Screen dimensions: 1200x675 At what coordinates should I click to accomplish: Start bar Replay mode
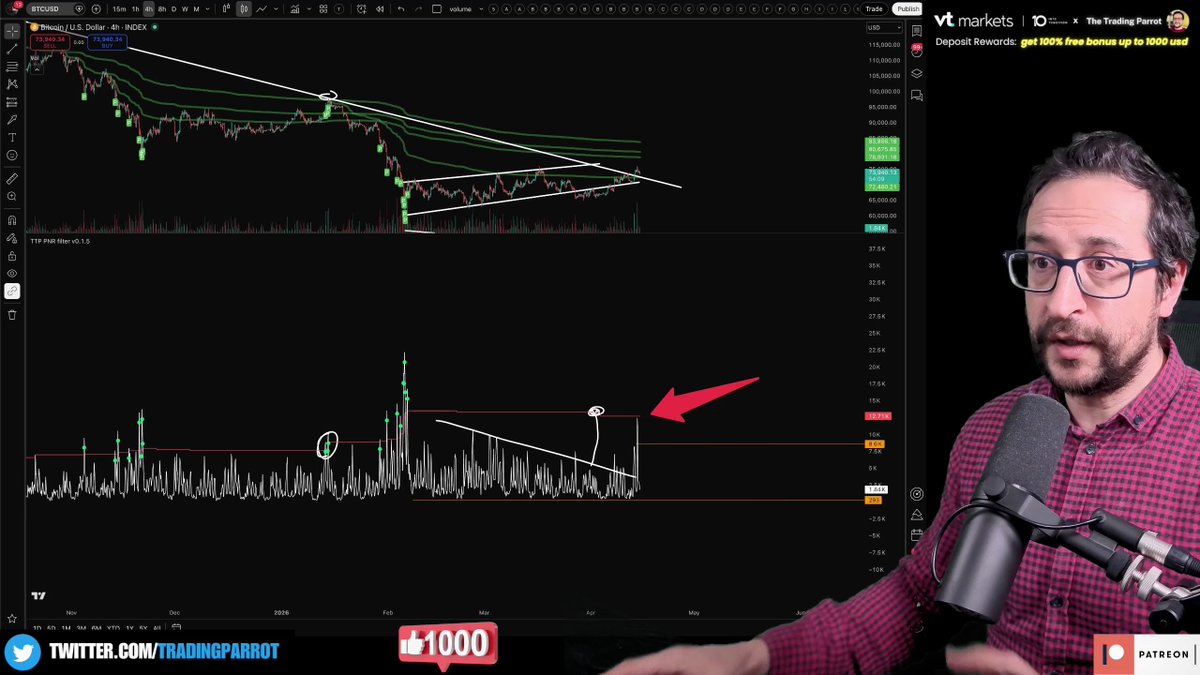[380, 9]
